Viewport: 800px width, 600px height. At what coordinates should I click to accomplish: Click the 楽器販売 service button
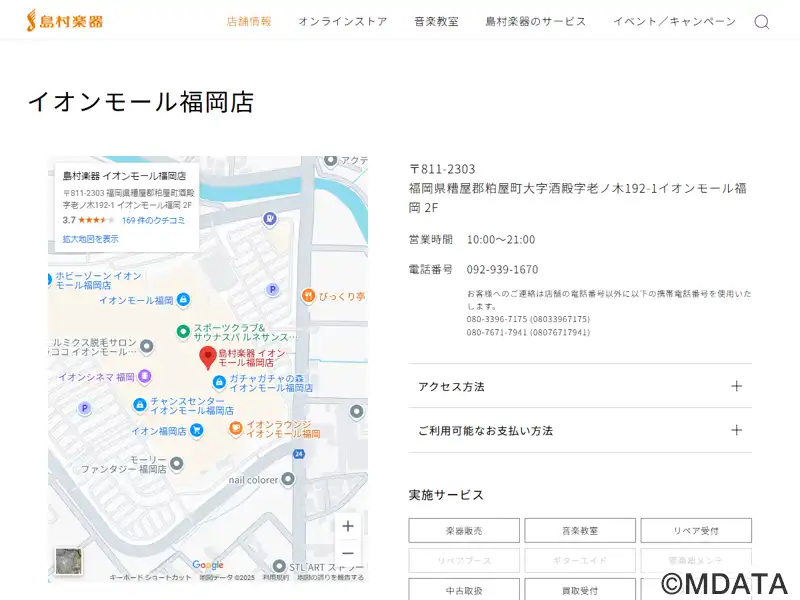[464, 531]
